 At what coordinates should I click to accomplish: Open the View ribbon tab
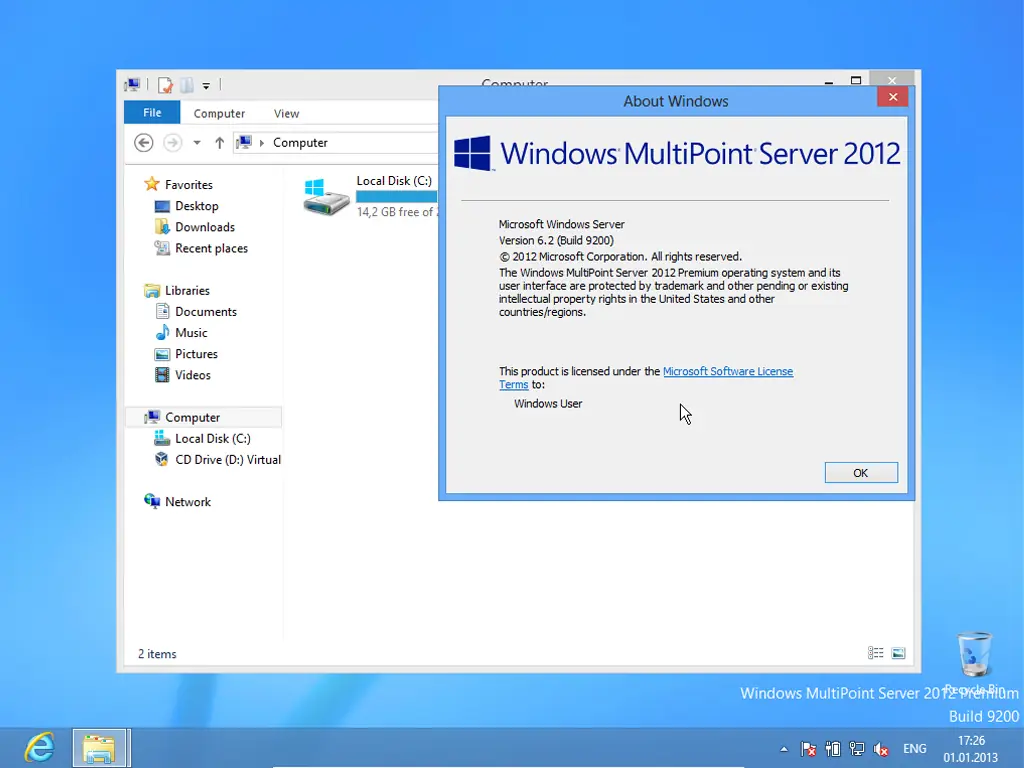pyautogui.click(x=286, y=113)
